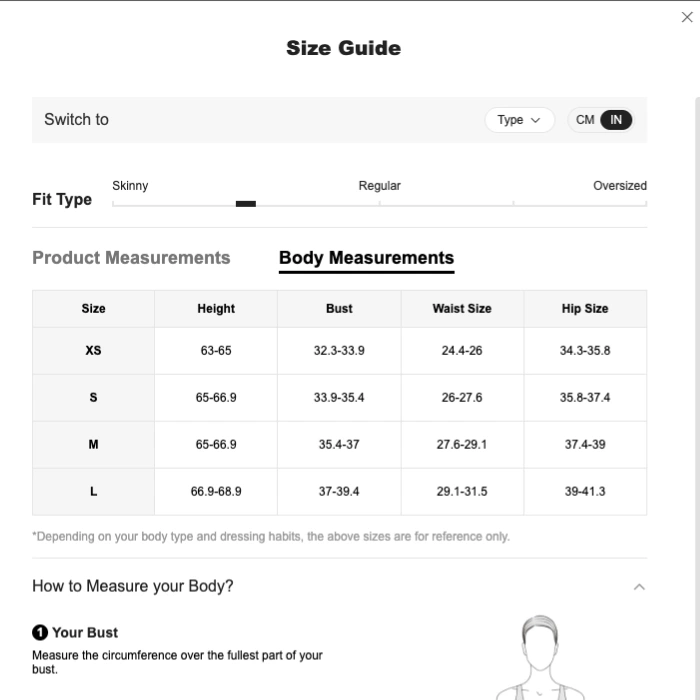Click the Waist Size column header
700x700 pixels.
[462, 308]
